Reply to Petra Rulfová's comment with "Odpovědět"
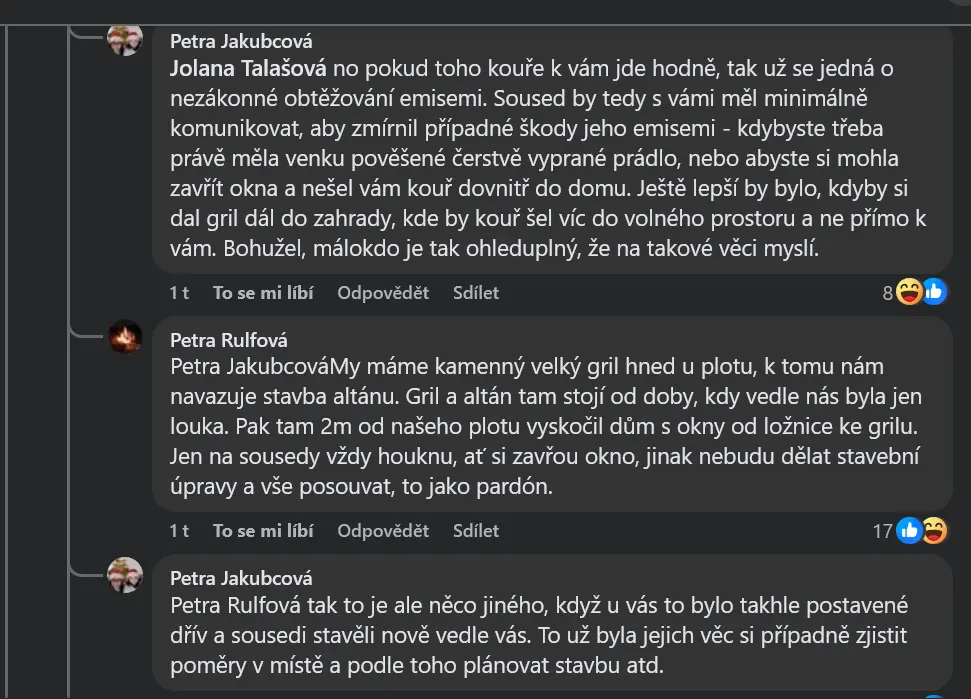This screenshot has width=971, height=699. [383, 530]
